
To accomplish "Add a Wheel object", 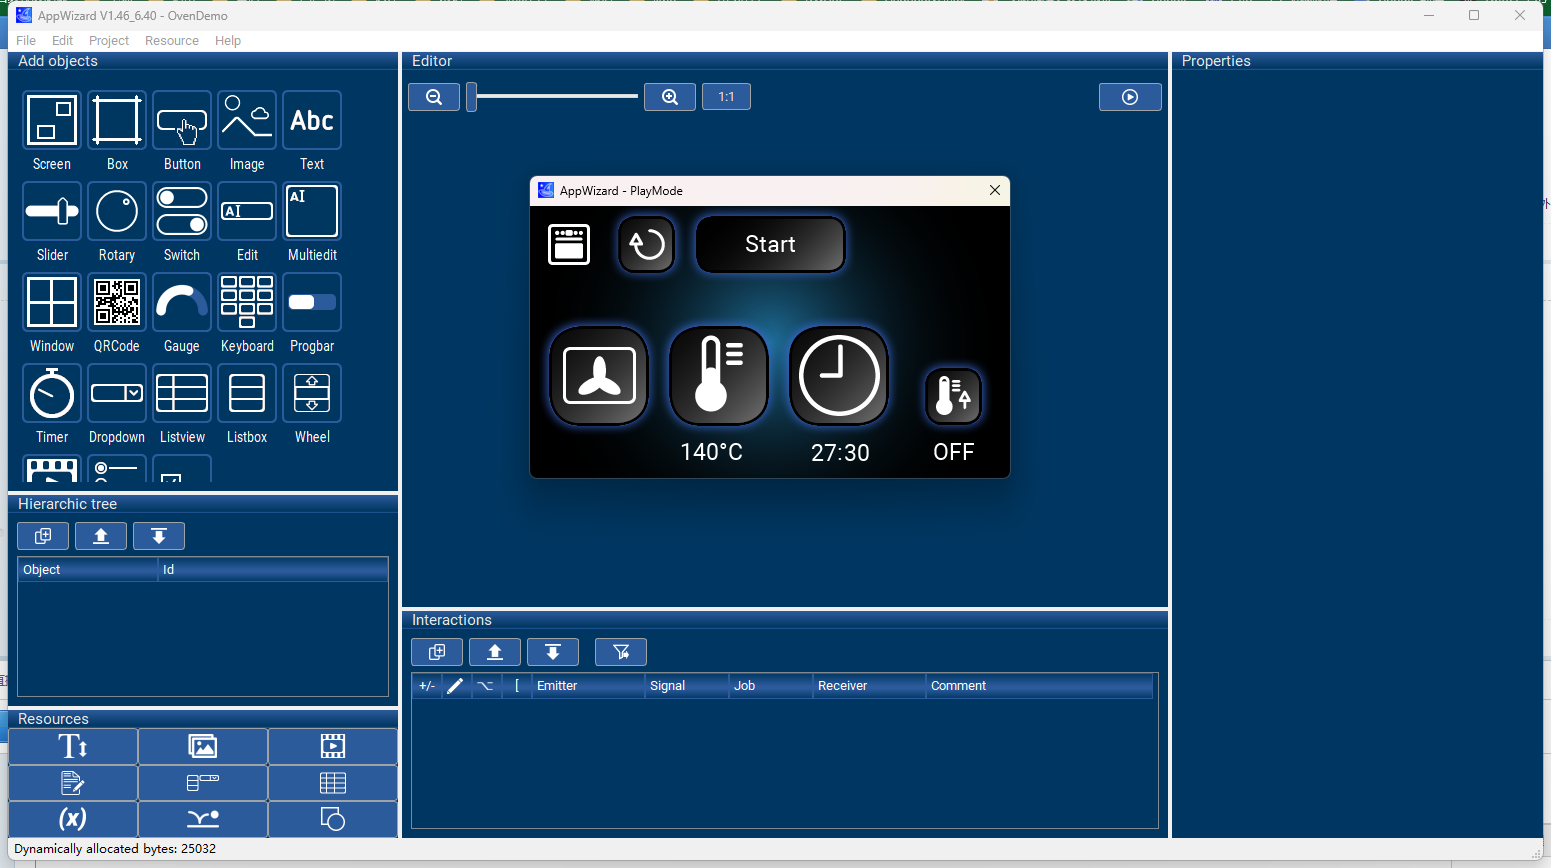I will point(312,393).
